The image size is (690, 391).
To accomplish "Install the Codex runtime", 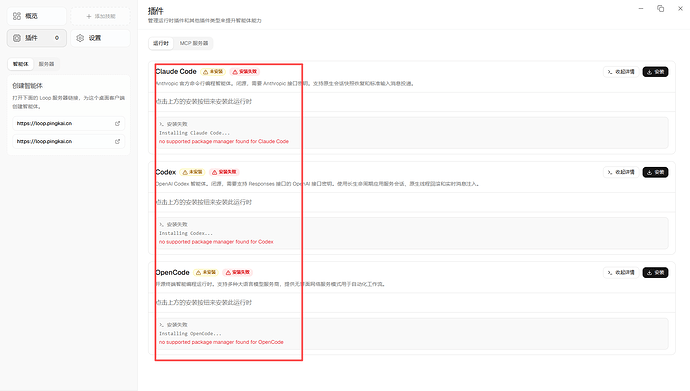I will pyautogui.click(x=655, y=172).
